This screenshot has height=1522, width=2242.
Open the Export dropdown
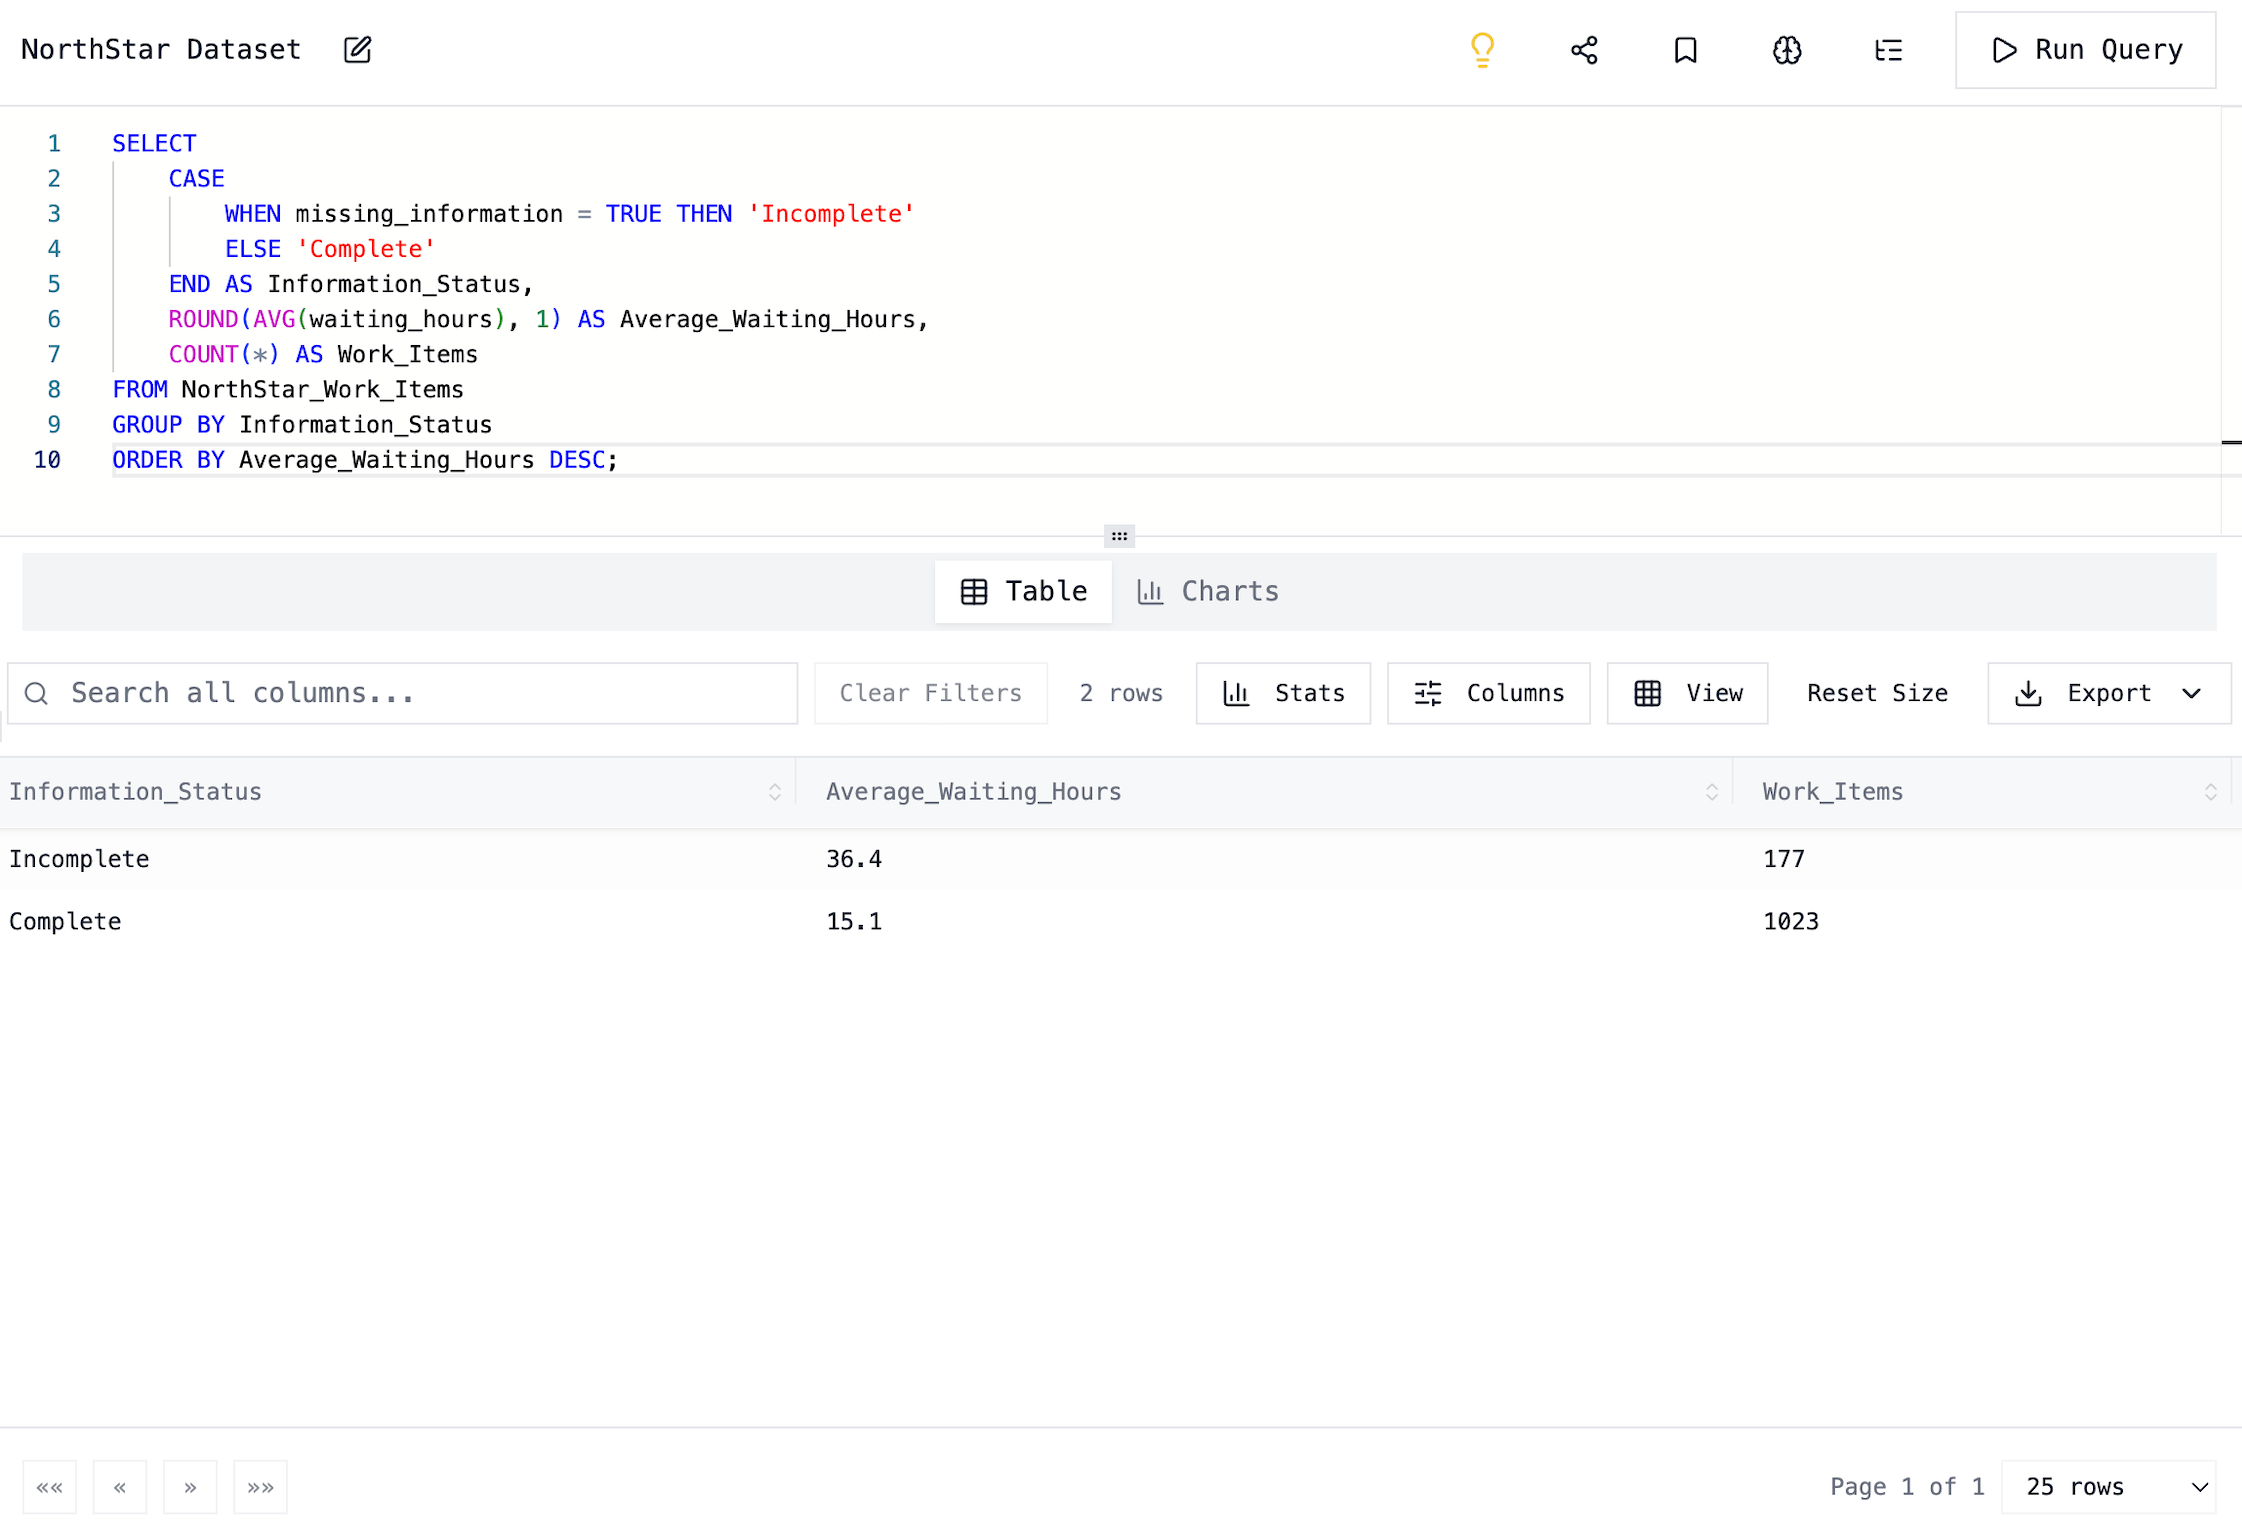(2108, 693)
